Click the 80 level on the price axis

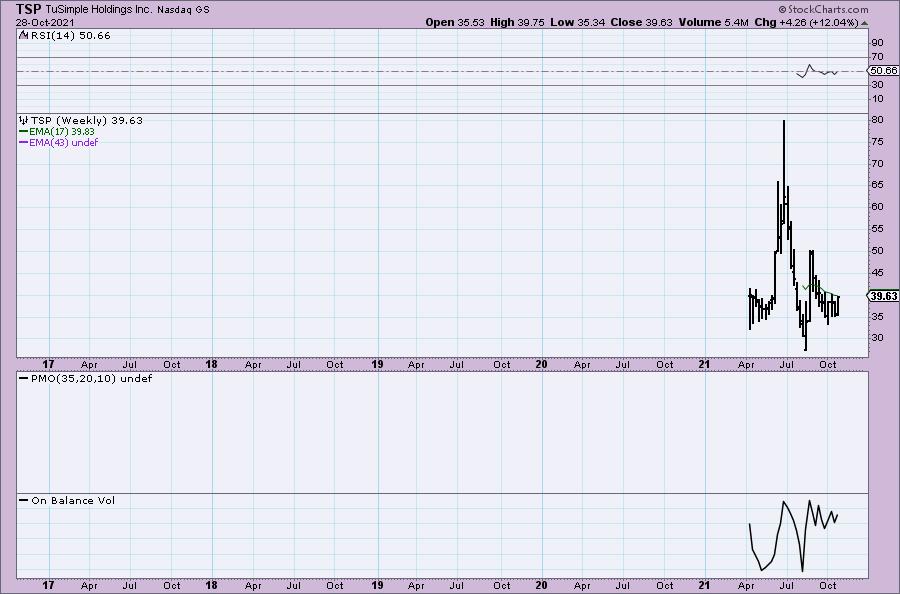click(x=877, y=120)
